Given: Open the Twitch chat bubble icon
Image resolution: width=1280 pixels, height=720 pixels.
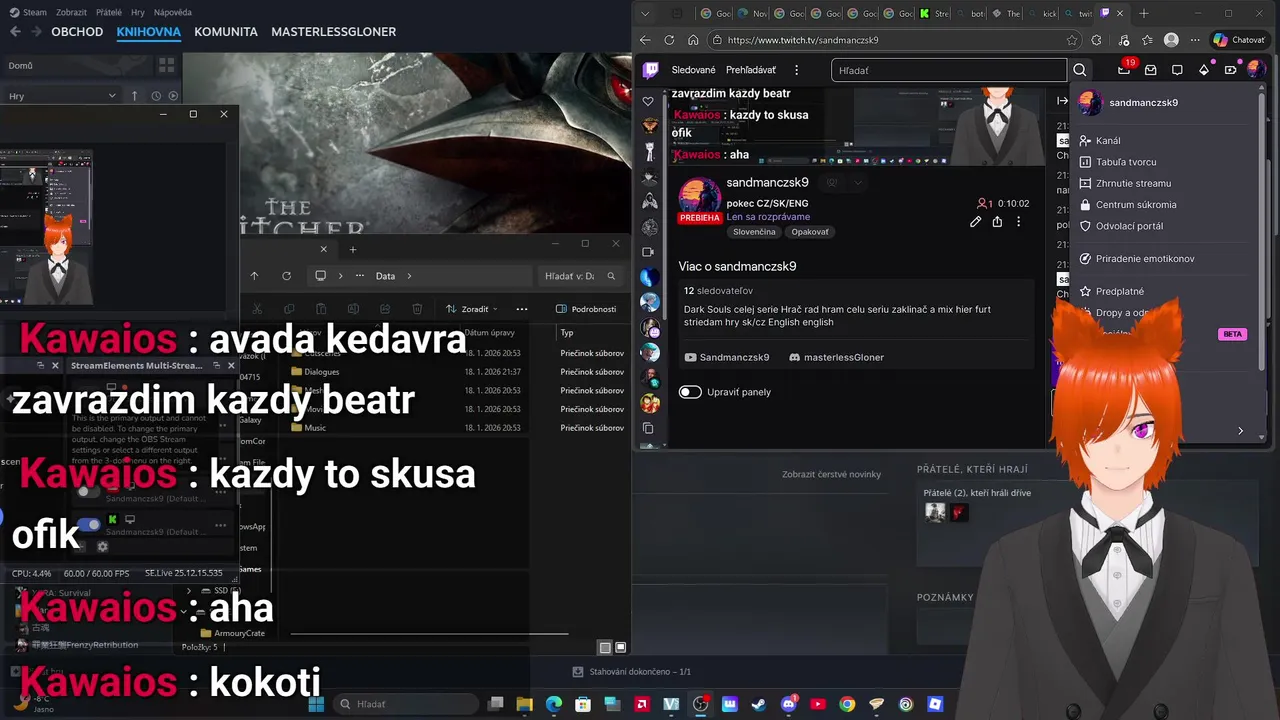Looking at the screenshot, I should (1177, 70).
